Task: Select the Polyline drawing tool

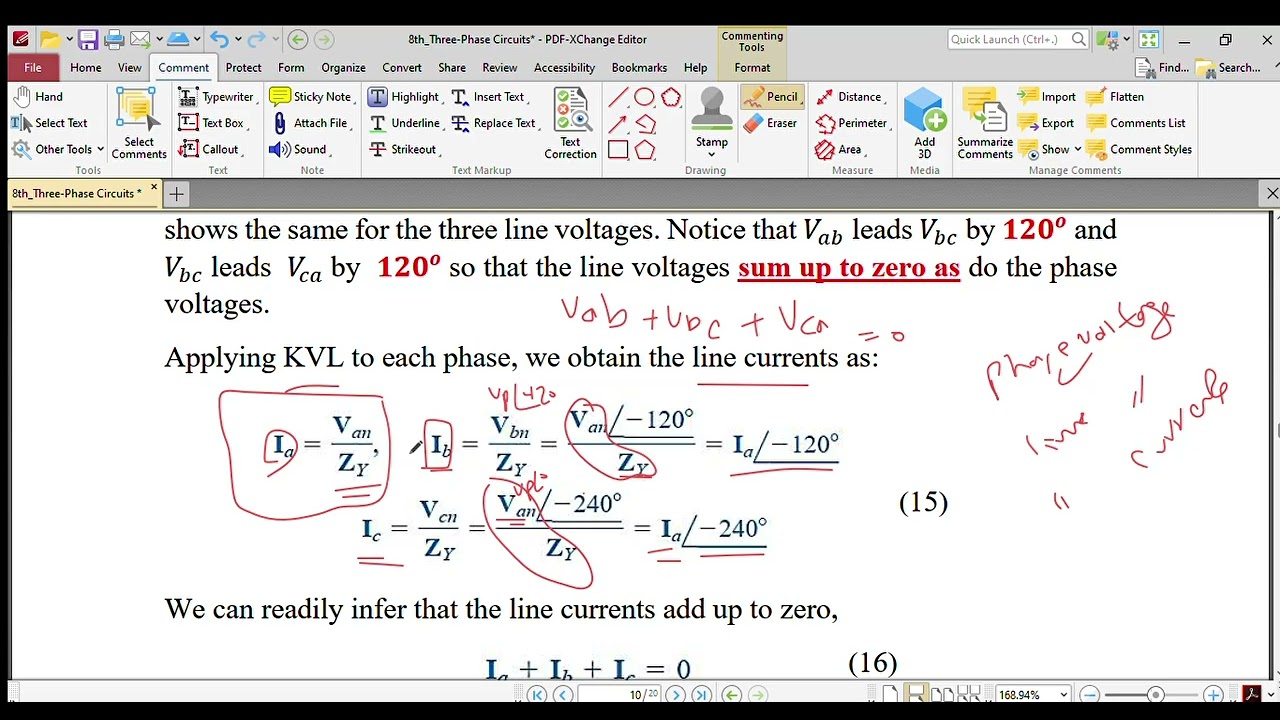Action: tap(645, 124)
